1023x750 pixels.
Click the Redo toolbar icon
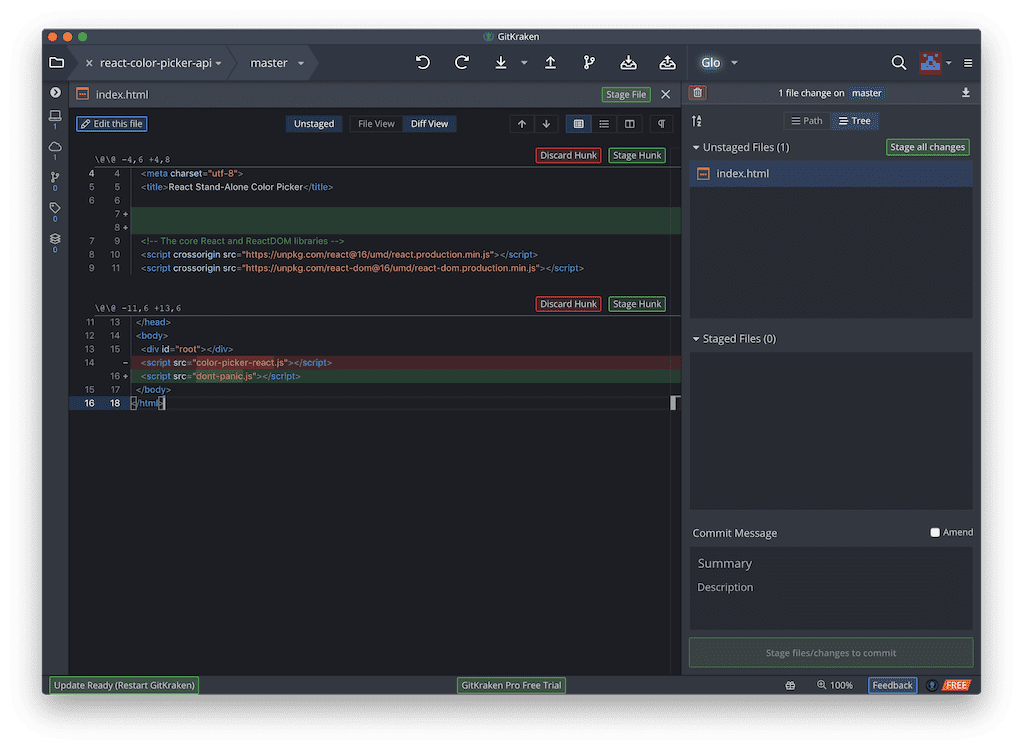462,63
